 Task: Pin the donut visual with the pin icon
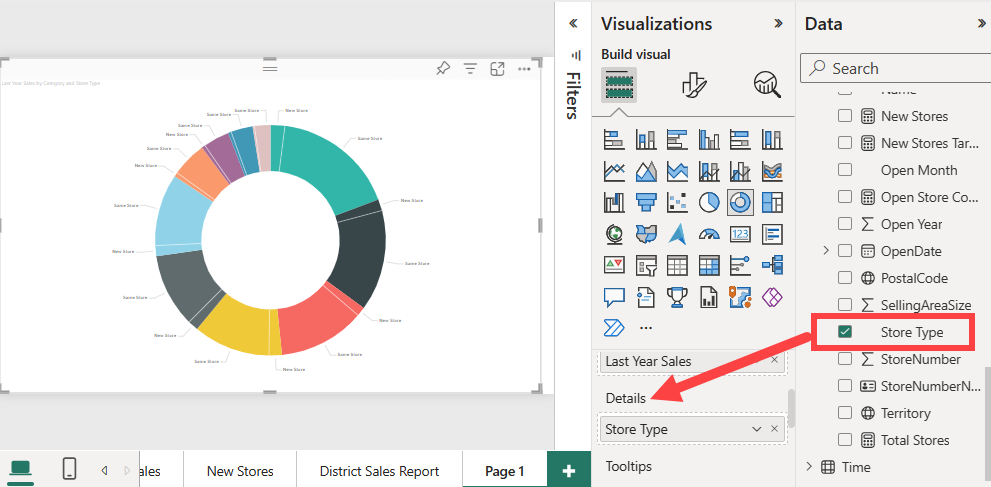443,68
